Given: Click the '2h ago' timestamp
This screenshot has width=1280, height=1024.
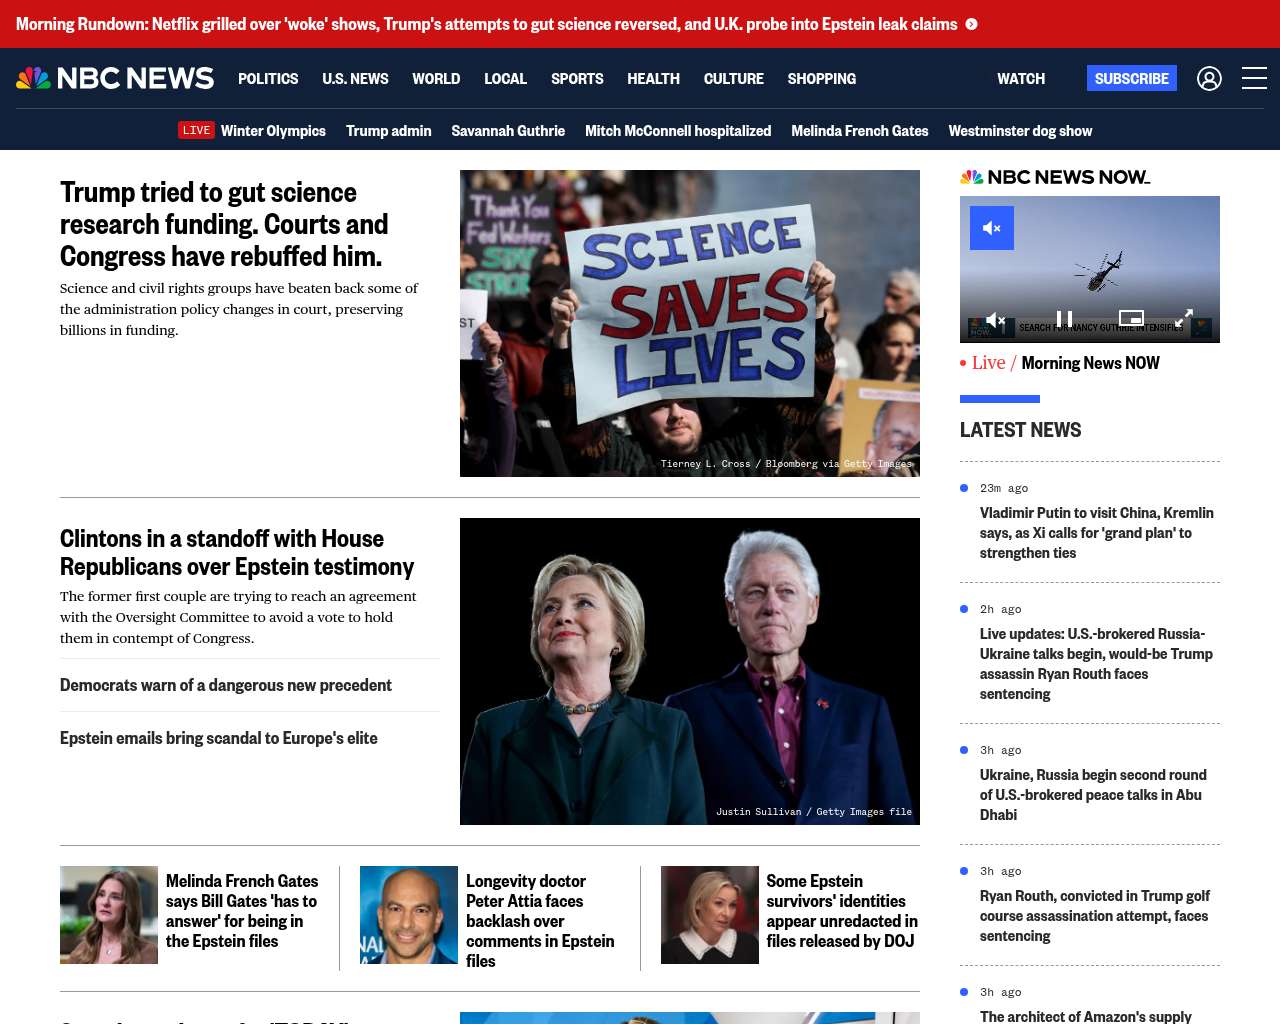Looking at the screenshot, I should pos(1001,609).
